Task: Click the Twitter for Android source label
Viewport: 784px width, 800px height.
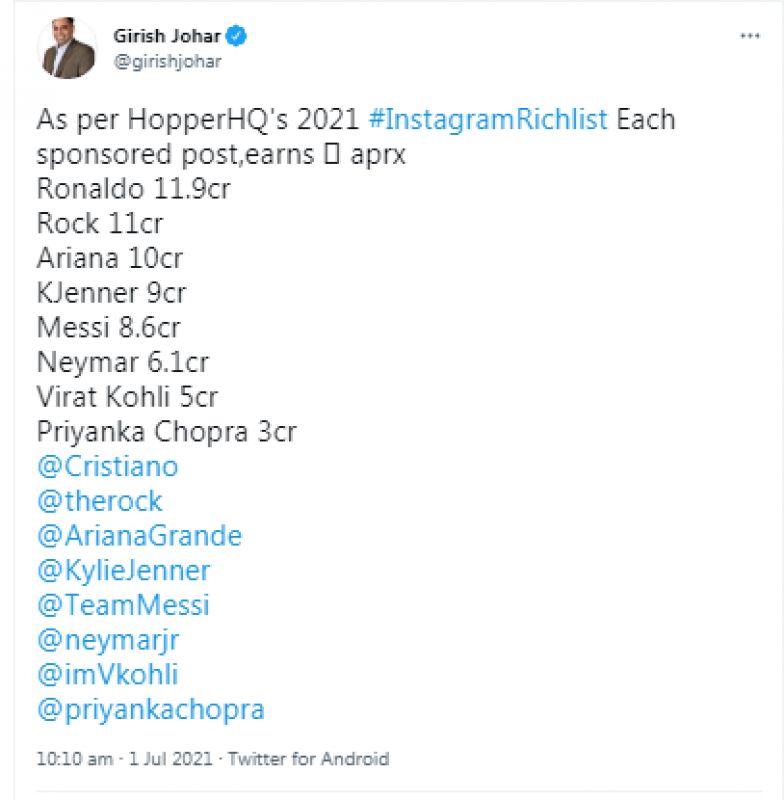Action: pos(308,759)
